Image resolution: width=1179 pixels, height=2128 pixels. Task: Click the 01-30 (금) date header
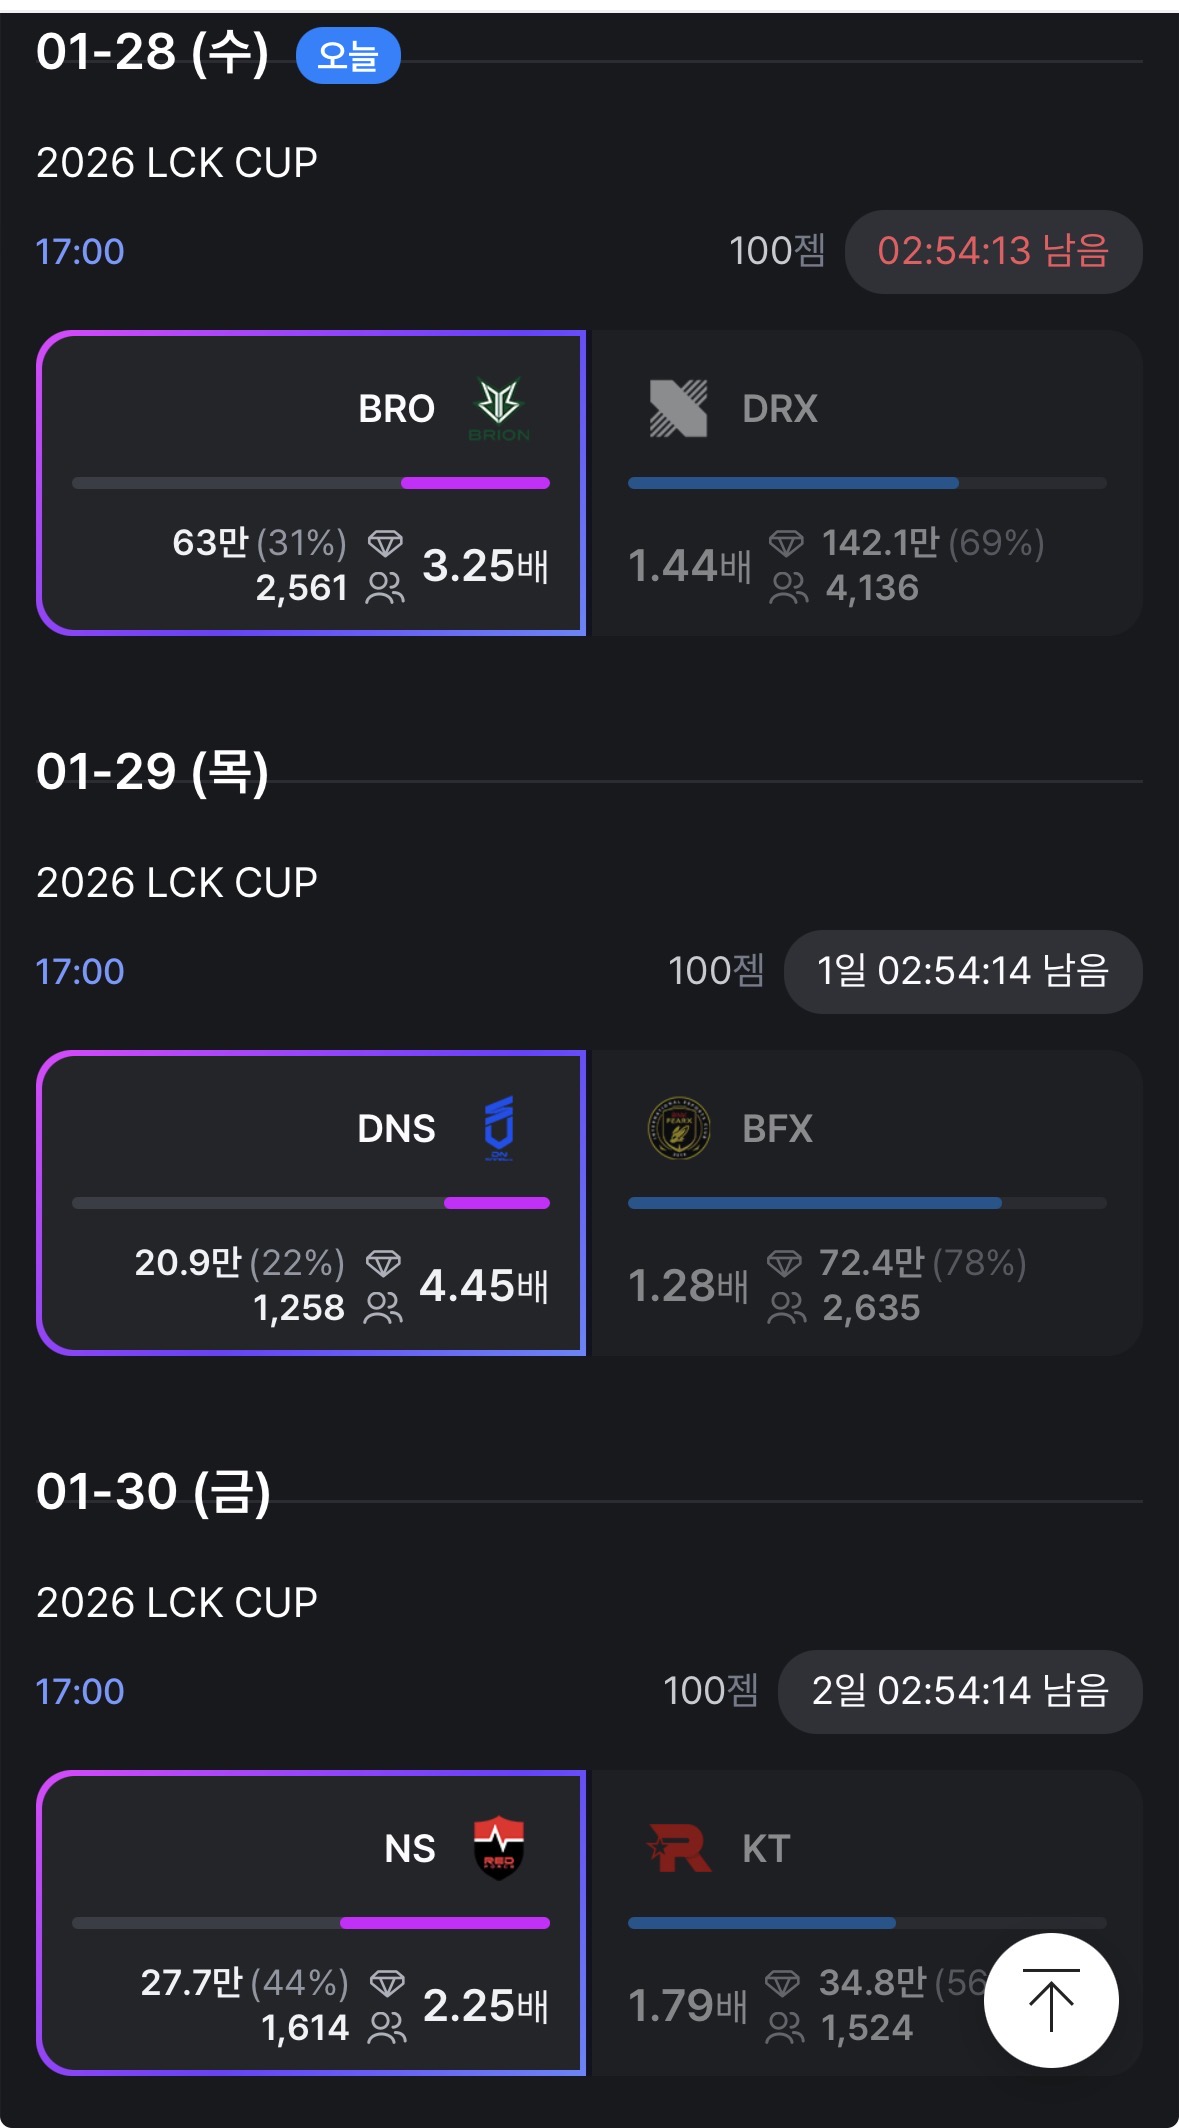point(153,1491)
